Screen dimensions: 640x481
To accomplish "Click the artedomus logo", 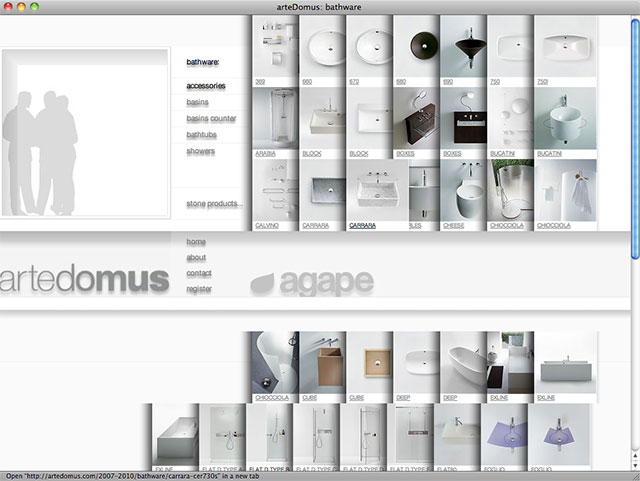I will [84, 279].
